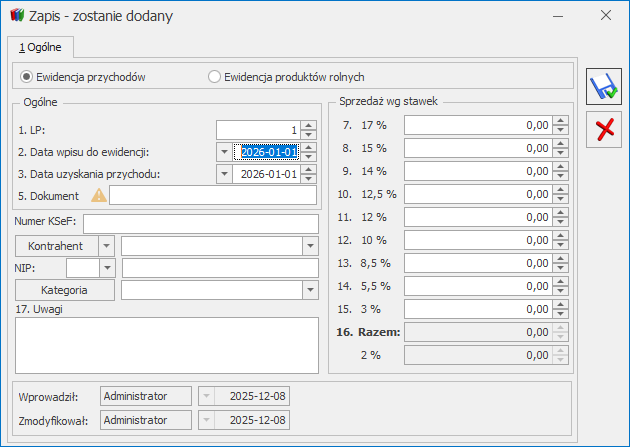The image size is (630, 447).
Task: Decrease the 17 % rate value
Action: [x=560, y=130]
